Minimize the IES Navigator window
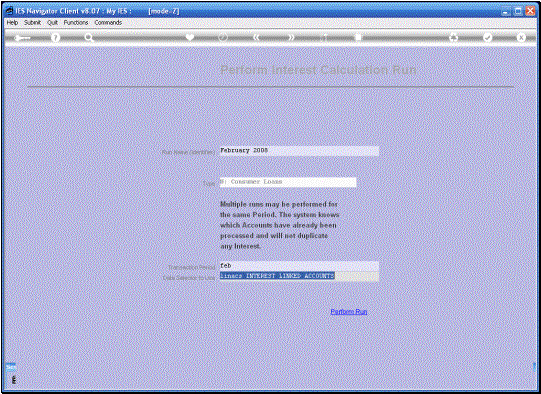541x394 pixels. point(506,11)
